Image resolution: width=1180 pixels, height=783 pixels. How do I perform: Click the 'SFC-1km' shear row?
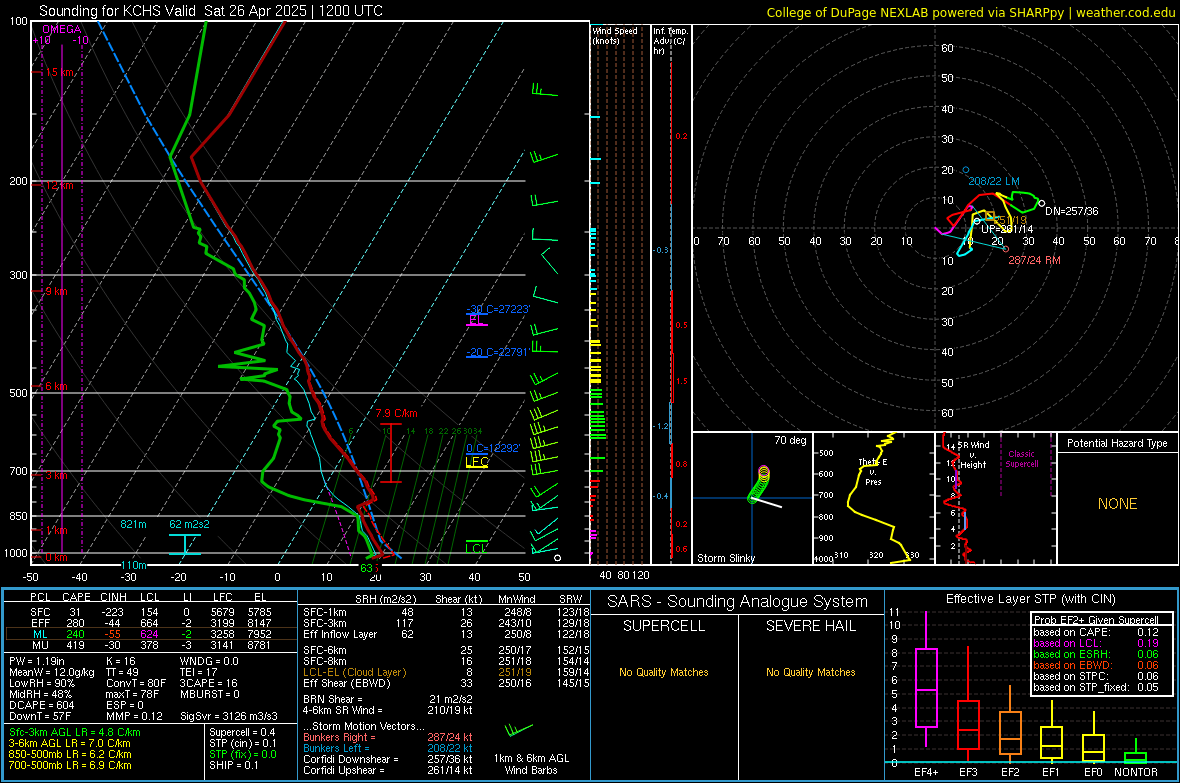446,612
